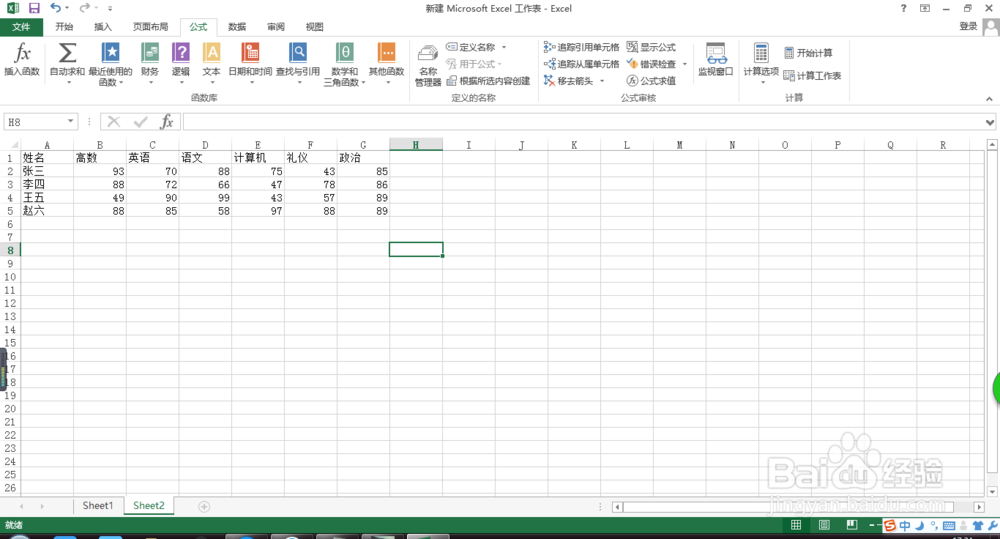The width and height of the screenshot is (1000, 539).
Task: Save the workbook with the floppy icon
Action: (x=34, y=8)
